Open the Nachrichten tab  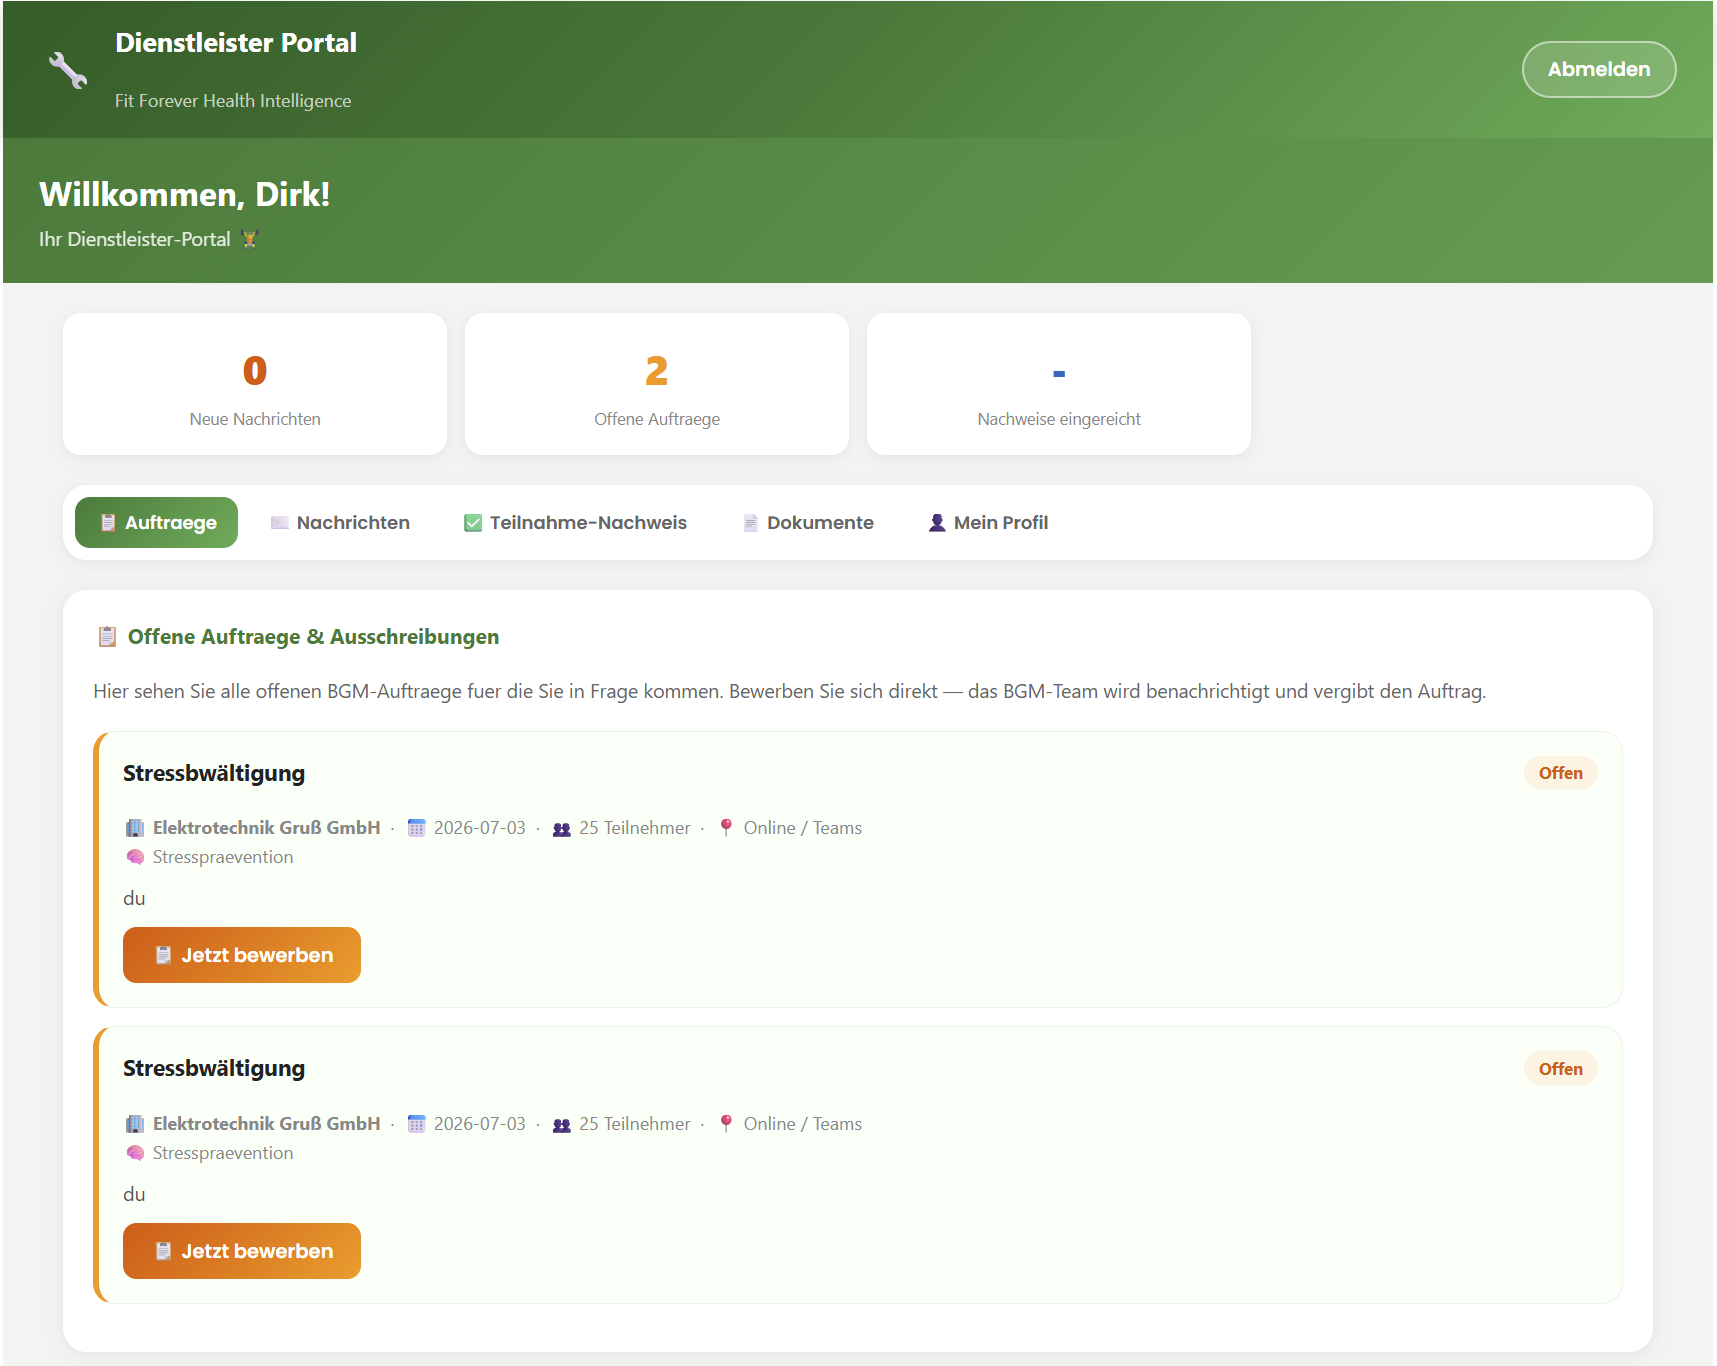click(x=340, y=523)
